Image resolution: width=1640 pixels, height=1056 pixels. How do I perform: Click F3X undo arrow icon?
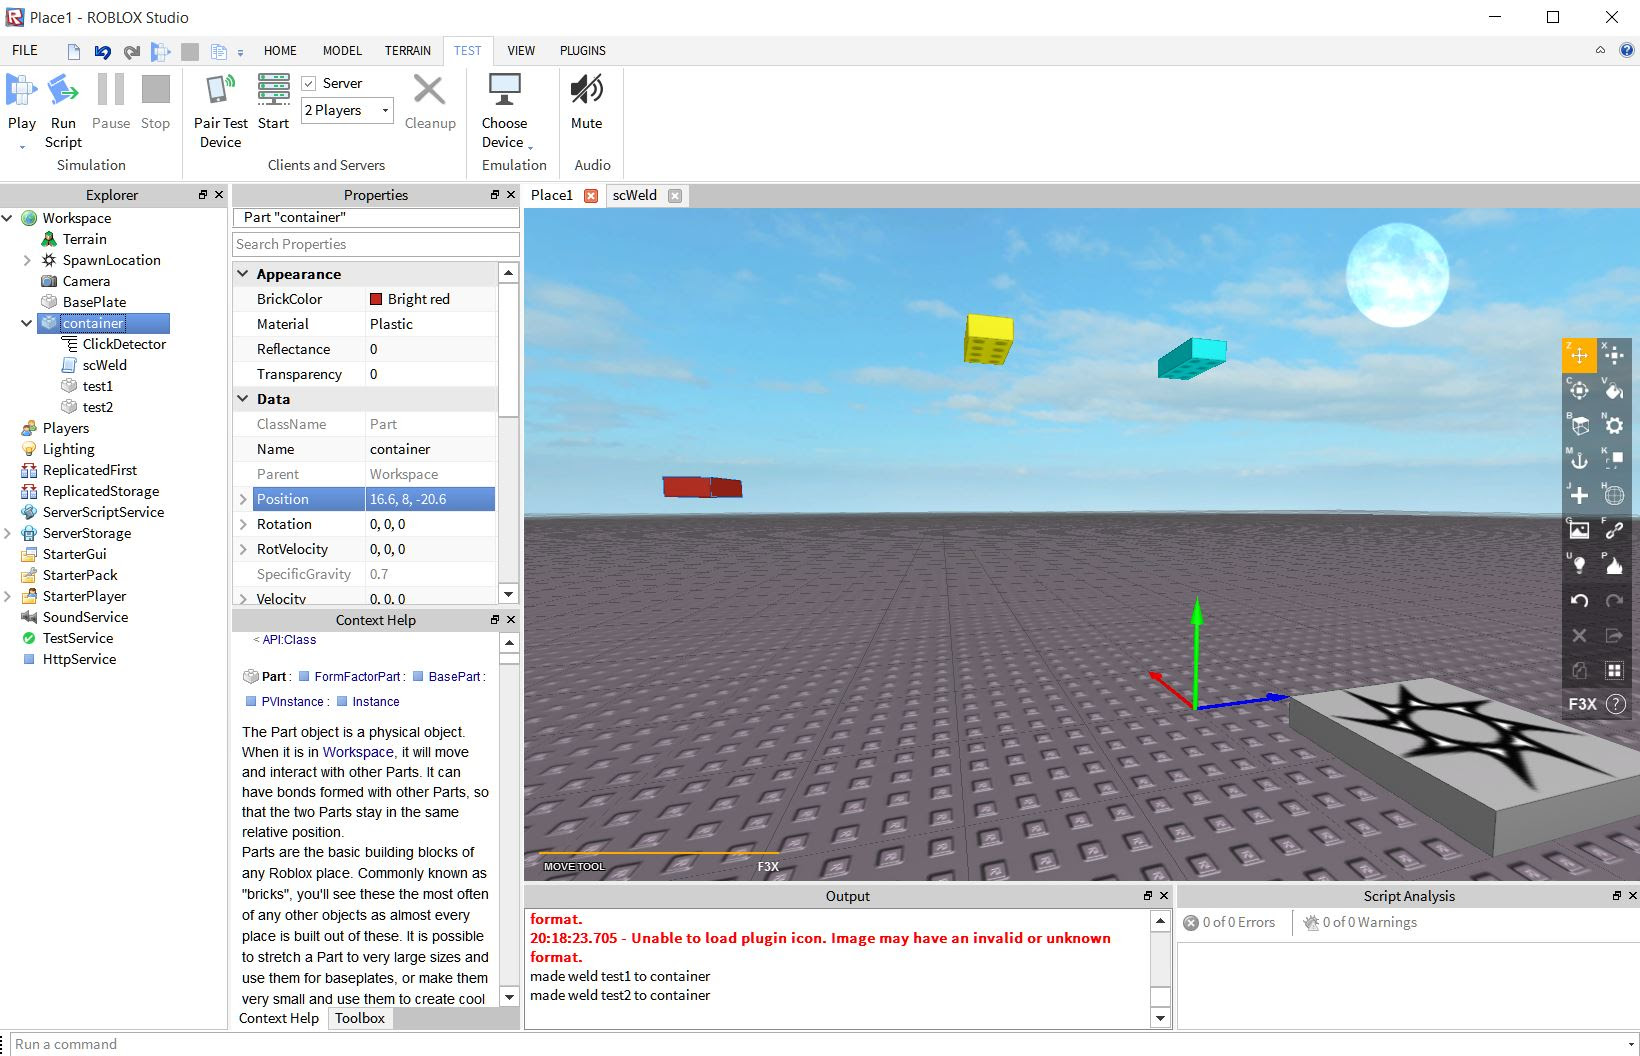[1579, 600]
